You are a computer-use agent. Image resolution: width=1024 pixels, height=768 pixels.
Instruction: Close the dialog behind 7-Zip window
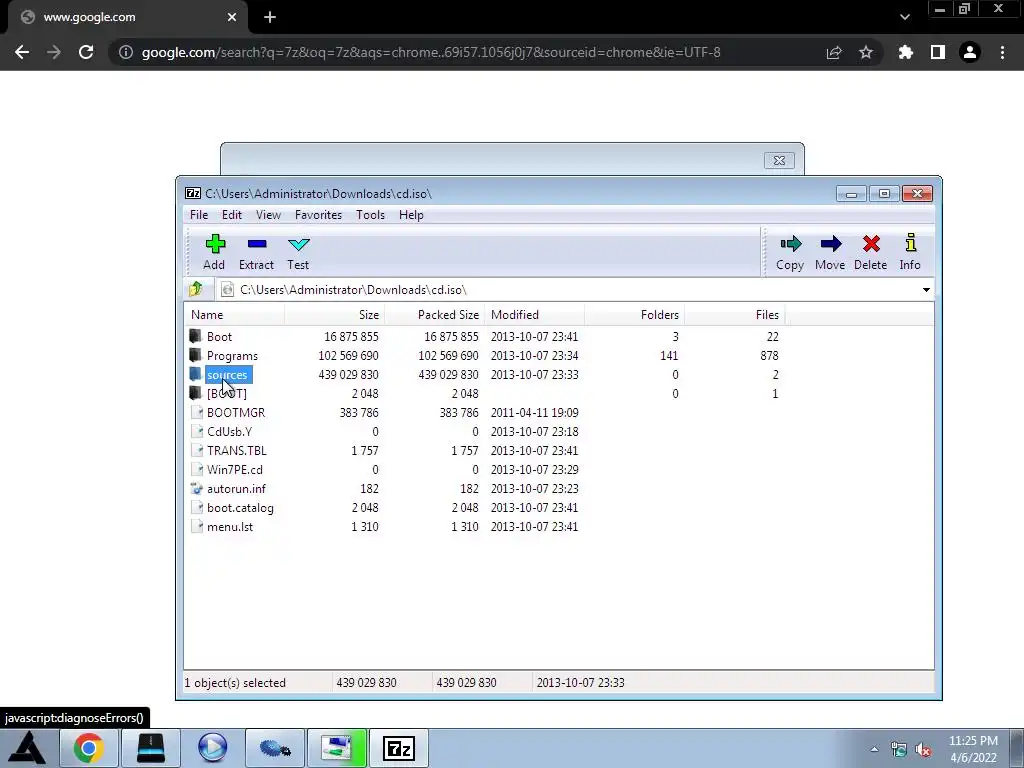779,161
